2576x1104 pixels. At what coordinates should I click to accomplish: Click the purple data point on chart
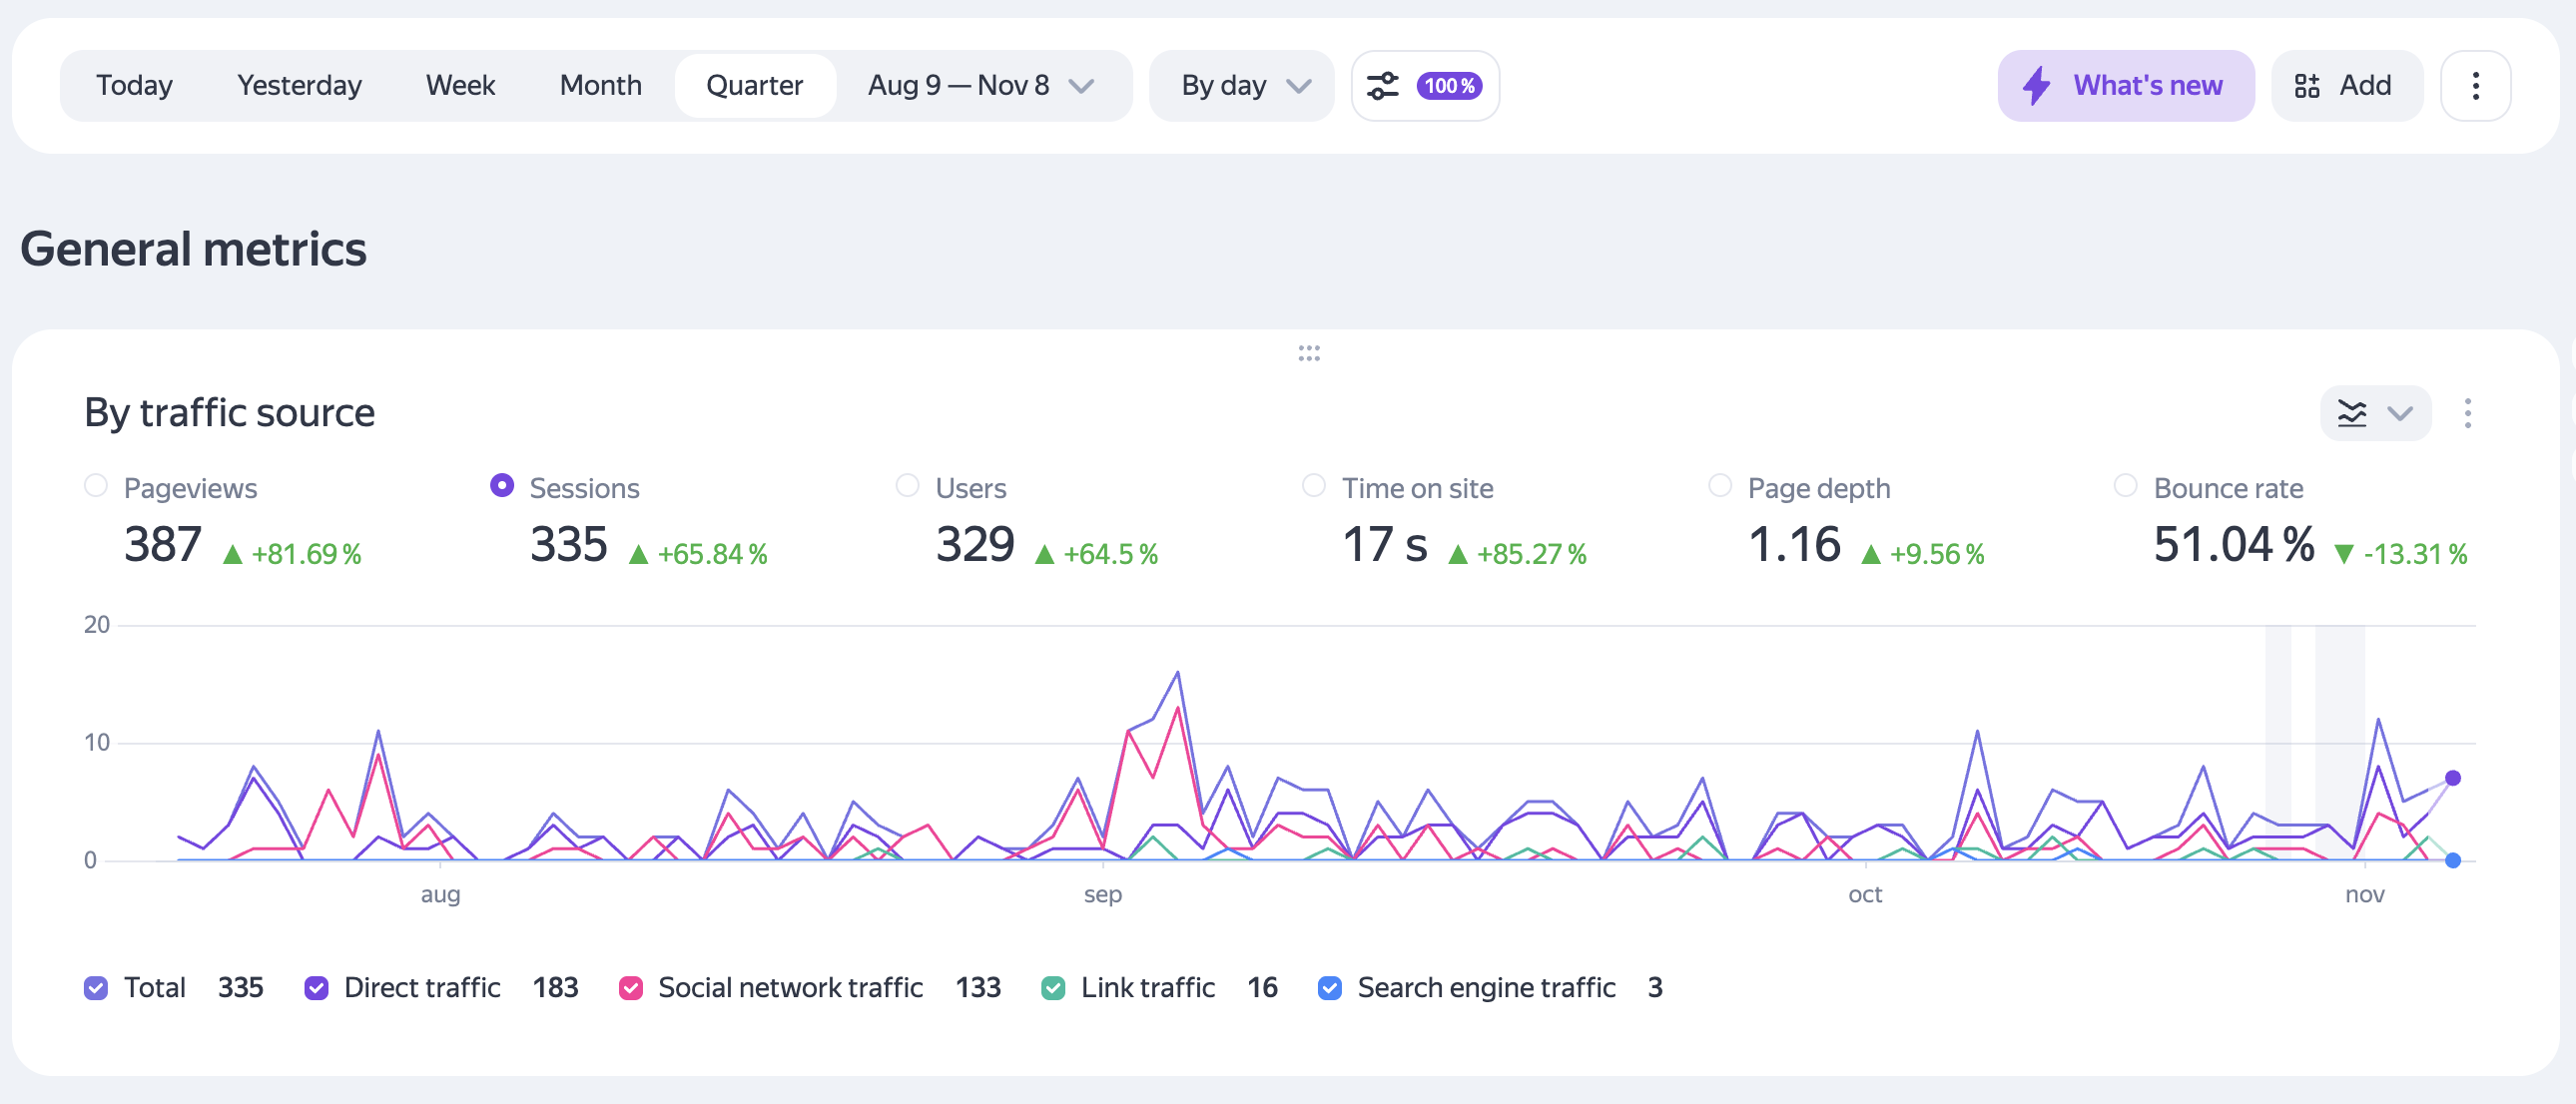2452,778
